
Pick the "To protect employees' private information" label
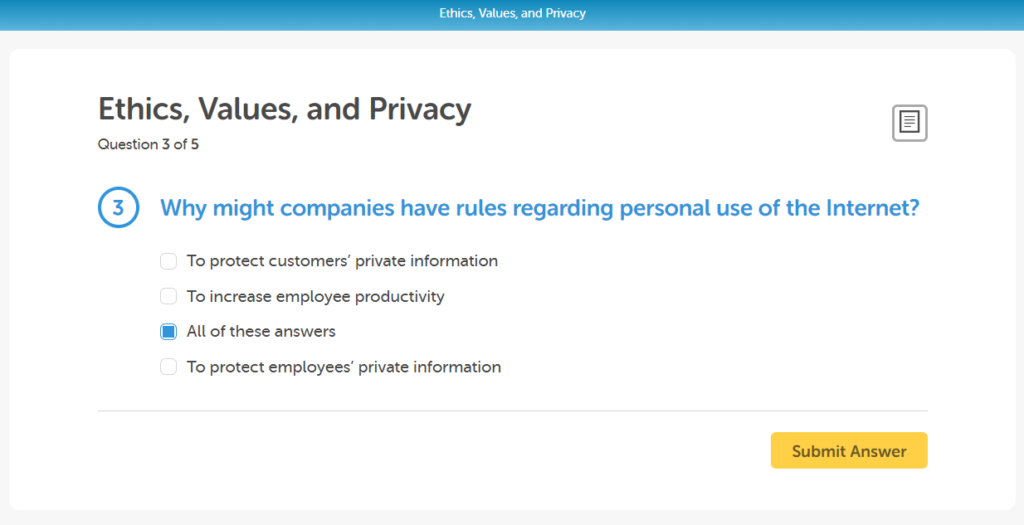[x=344, y=367]
